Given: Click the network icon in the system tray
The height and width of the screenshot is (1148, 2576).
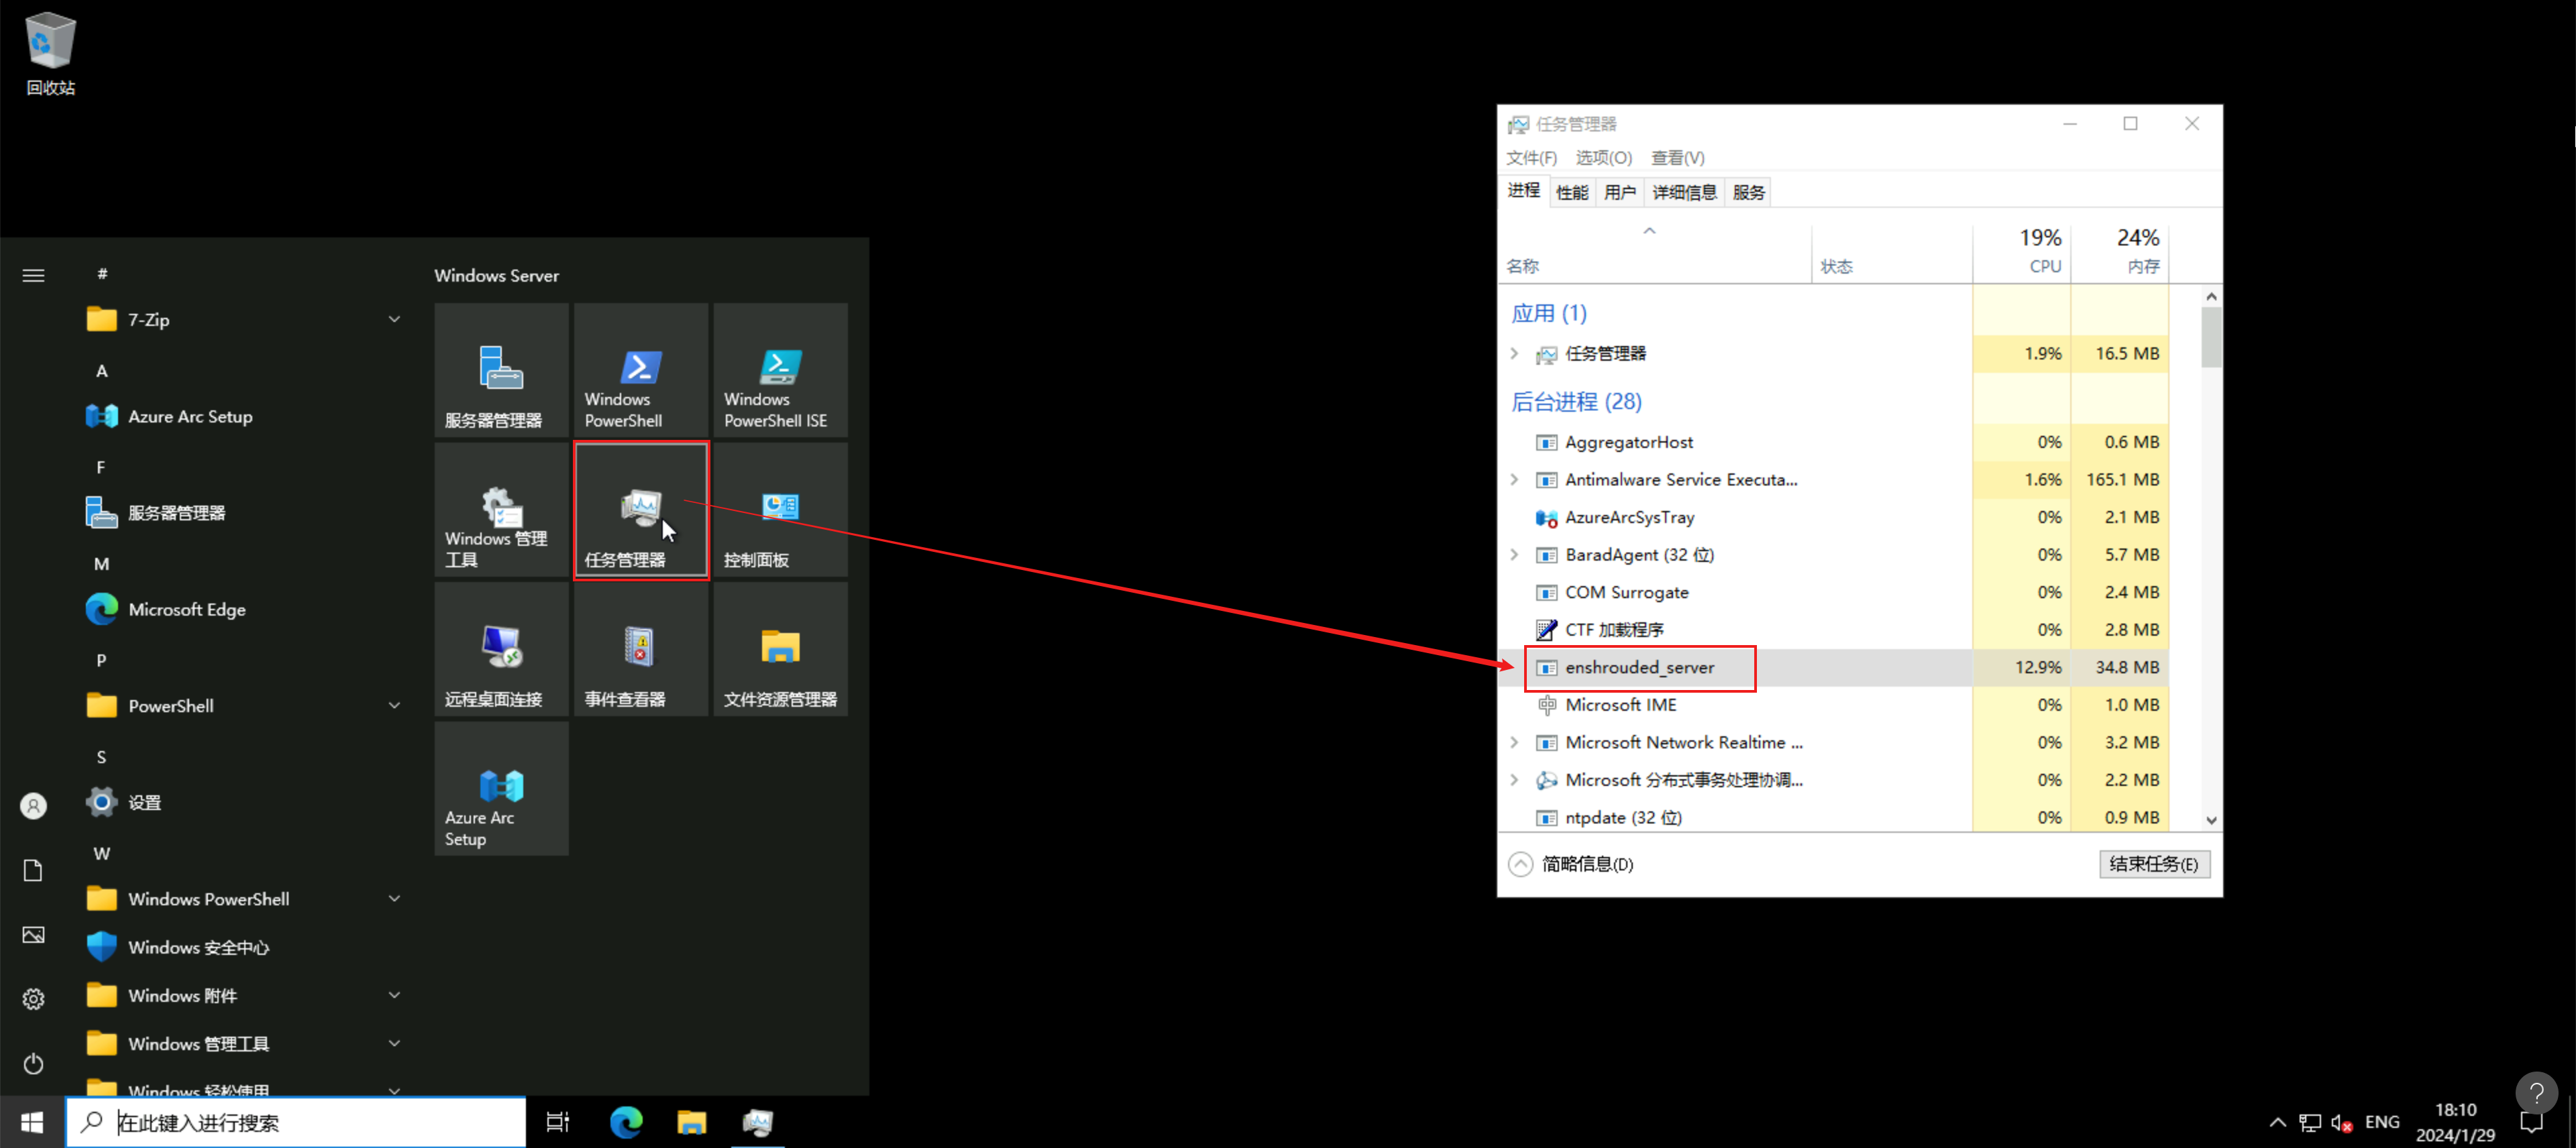Looking at the screenshot, I should (x=2310, y=1123).
